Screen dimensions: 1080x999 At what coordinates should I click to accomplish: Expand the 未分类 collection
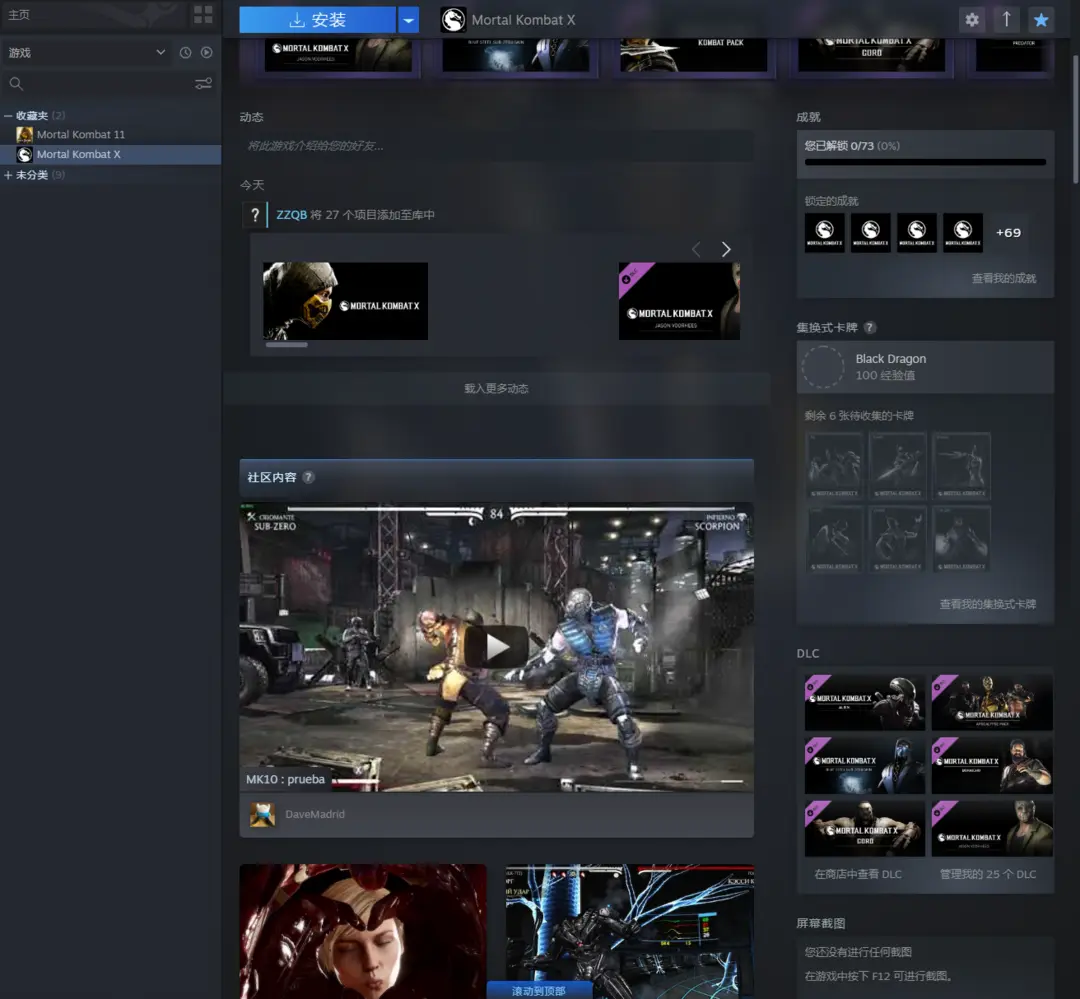click(x=8, y=175)
